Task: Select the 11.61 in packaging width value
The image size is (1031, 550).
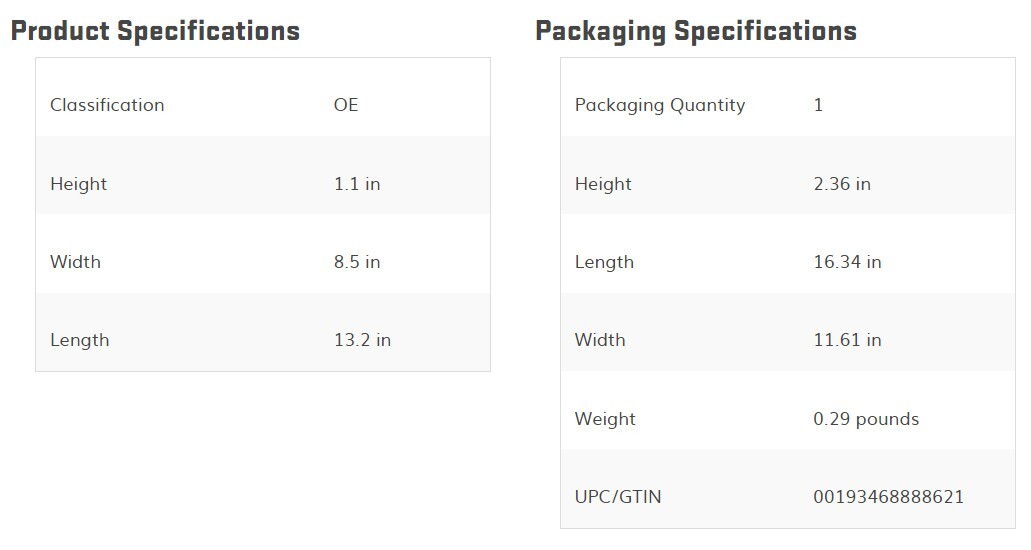Action: (847, 340)
